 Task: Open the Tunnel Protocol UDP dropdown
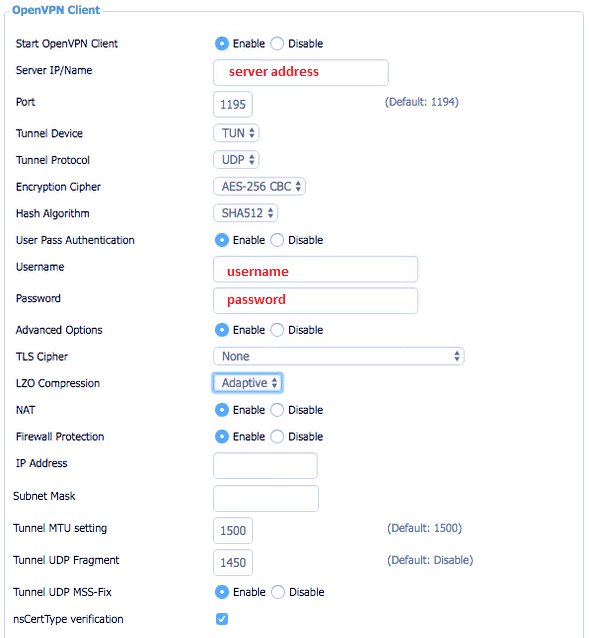click(x=236, y=160)
